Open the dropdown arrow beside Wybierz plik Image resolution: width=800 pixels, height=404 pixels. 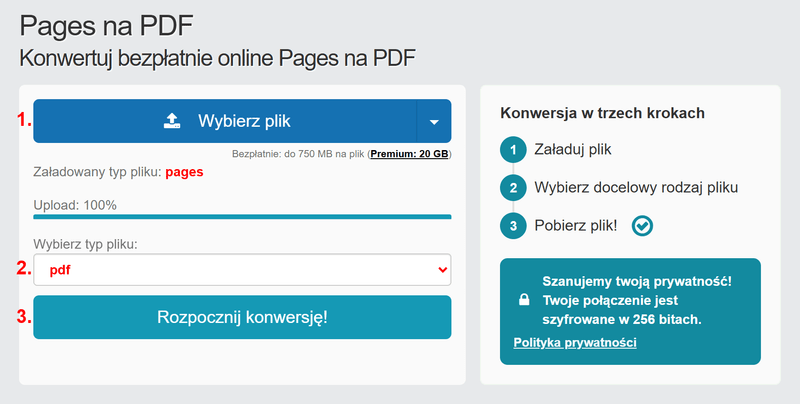pos(434,121)
